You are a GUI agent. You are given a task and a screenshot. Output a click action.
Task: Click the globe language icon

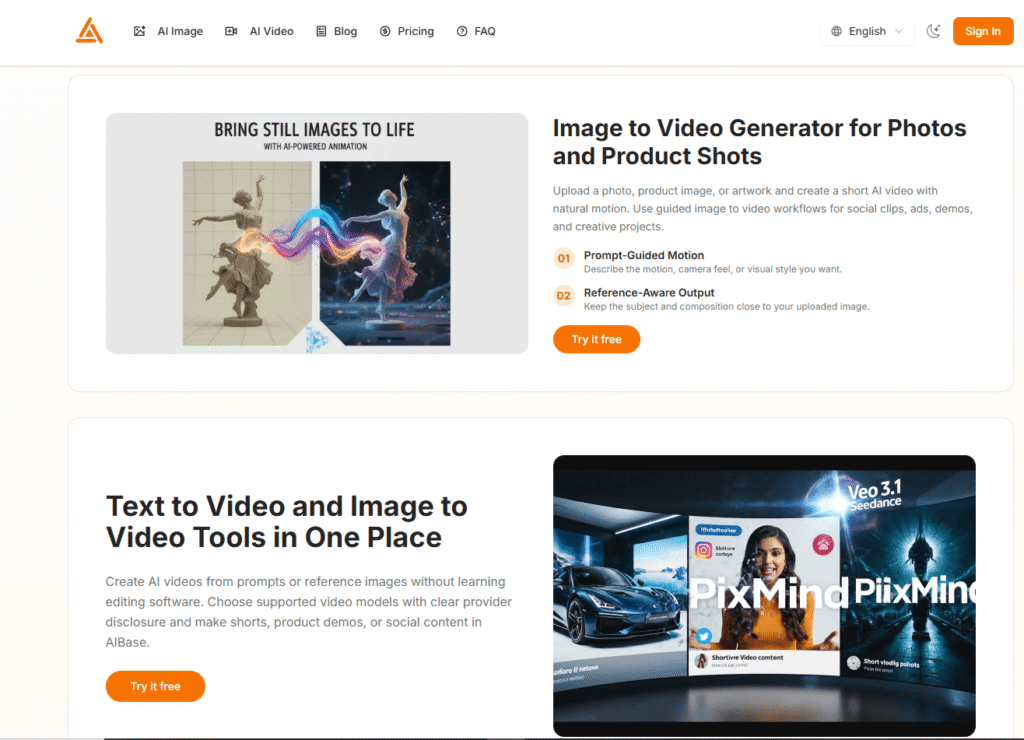click(x=837, y=31)
